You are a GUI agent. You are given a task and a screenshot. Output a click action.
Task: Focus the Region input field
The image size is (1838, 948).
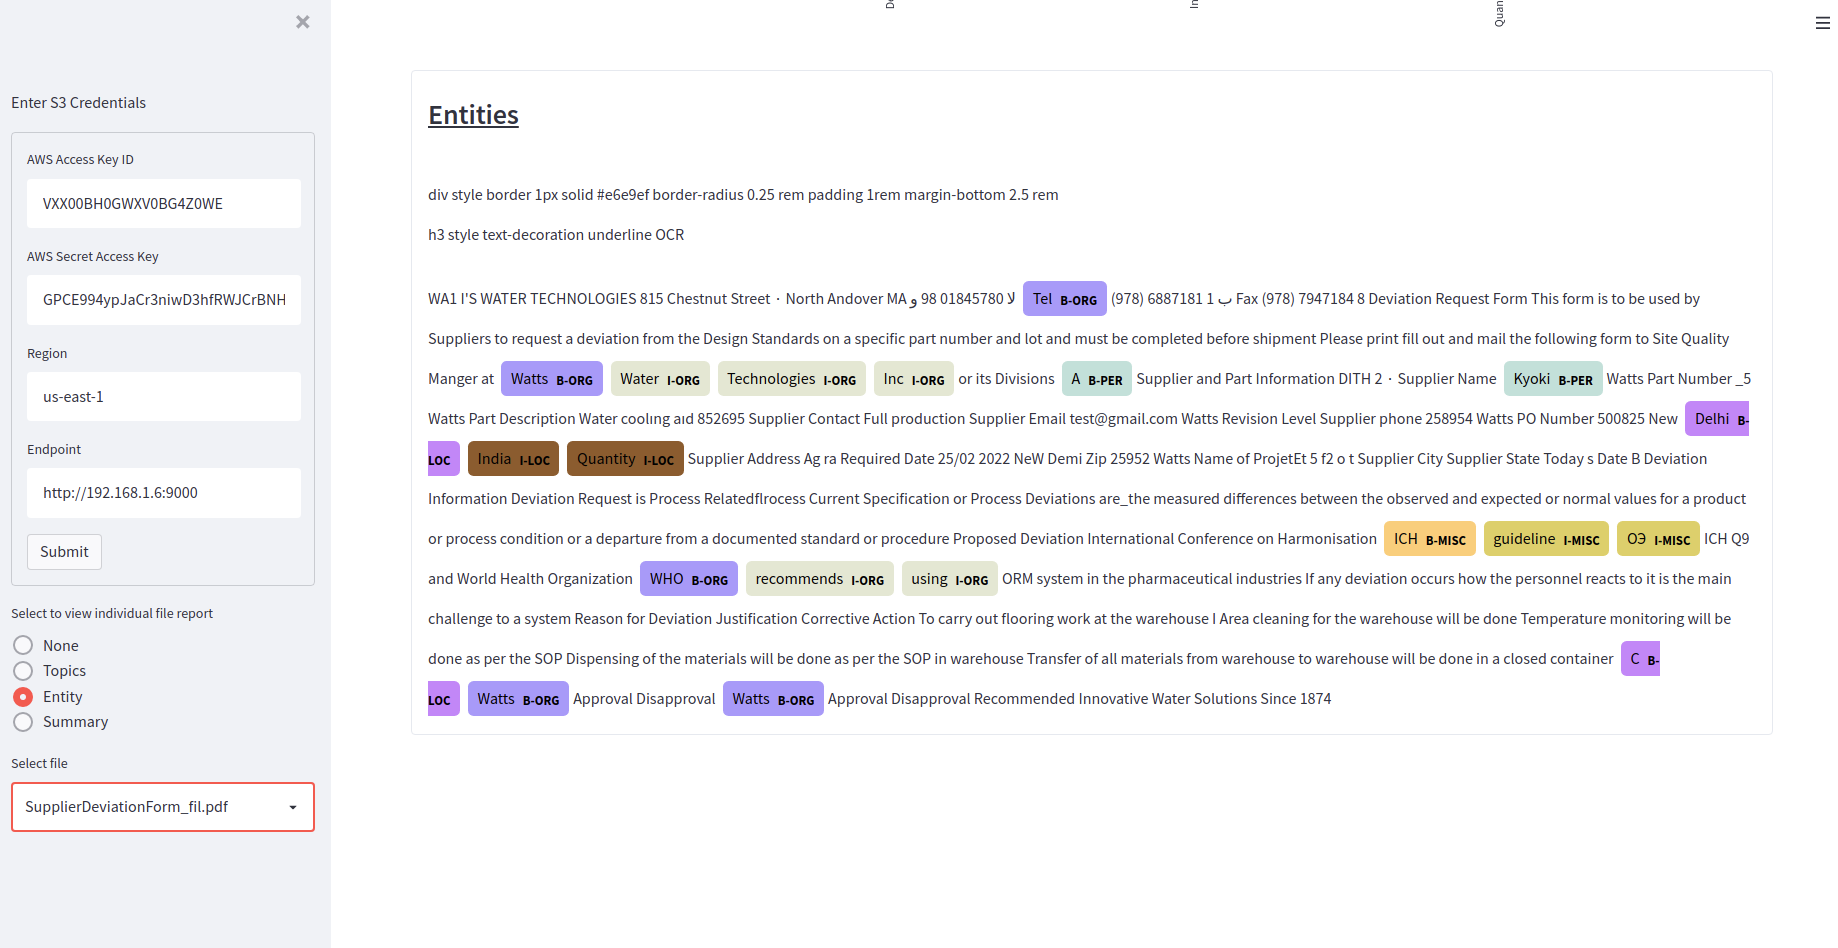click(164, 397)
